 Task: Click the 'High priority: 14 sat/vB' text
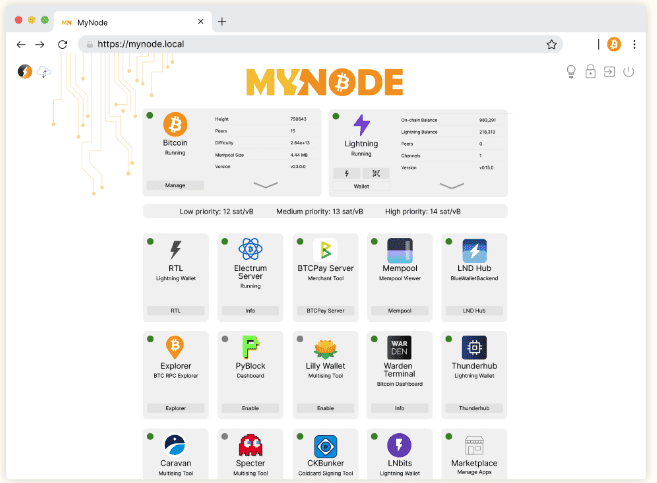tap(423, 212)
